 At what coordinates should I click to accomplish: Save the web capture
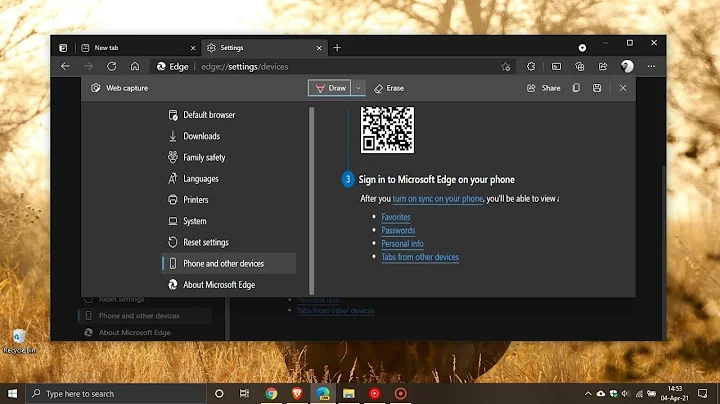coord(597,88)
